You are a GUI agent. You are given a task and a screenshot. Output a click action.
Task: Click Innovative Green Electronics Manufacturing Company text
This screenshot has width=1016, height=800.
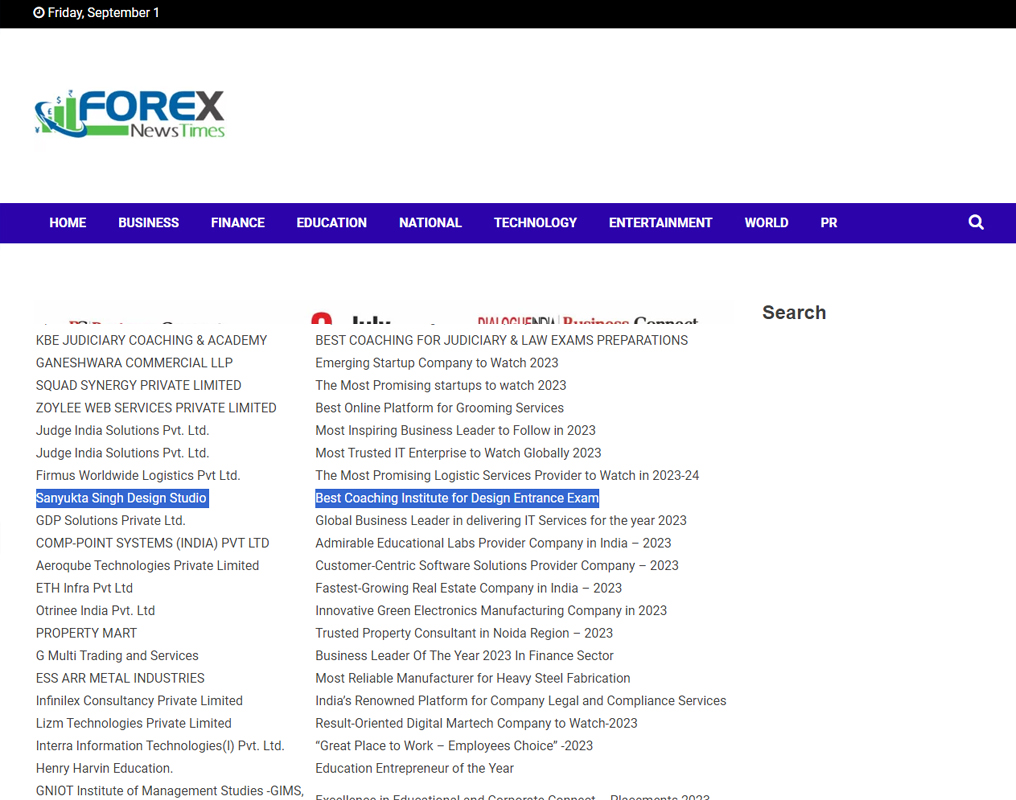pos(491,611)
